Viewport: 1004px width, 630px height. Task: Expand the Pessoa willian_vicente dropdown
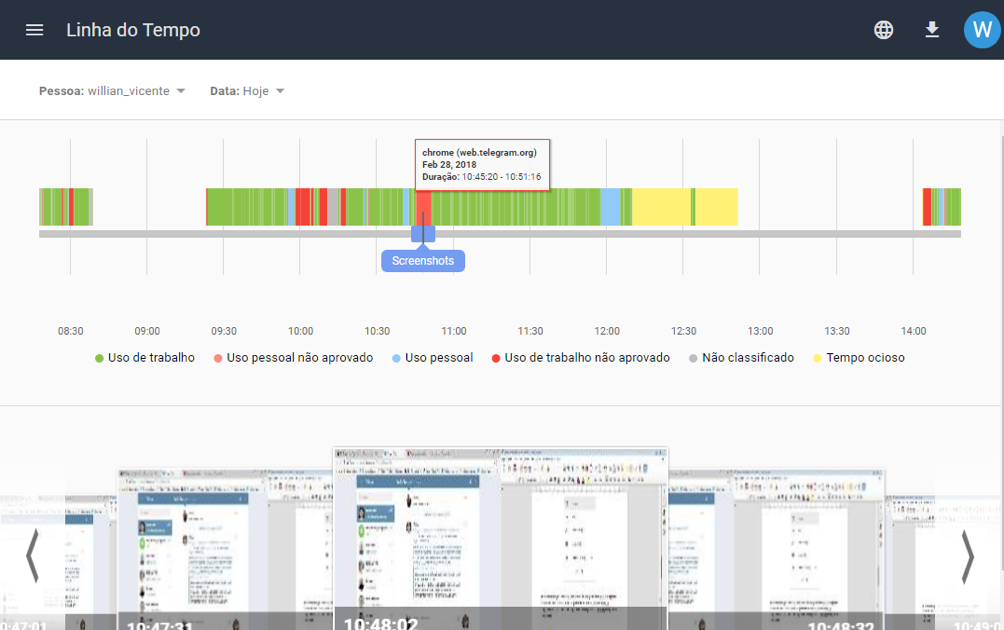tap(113, 91)
